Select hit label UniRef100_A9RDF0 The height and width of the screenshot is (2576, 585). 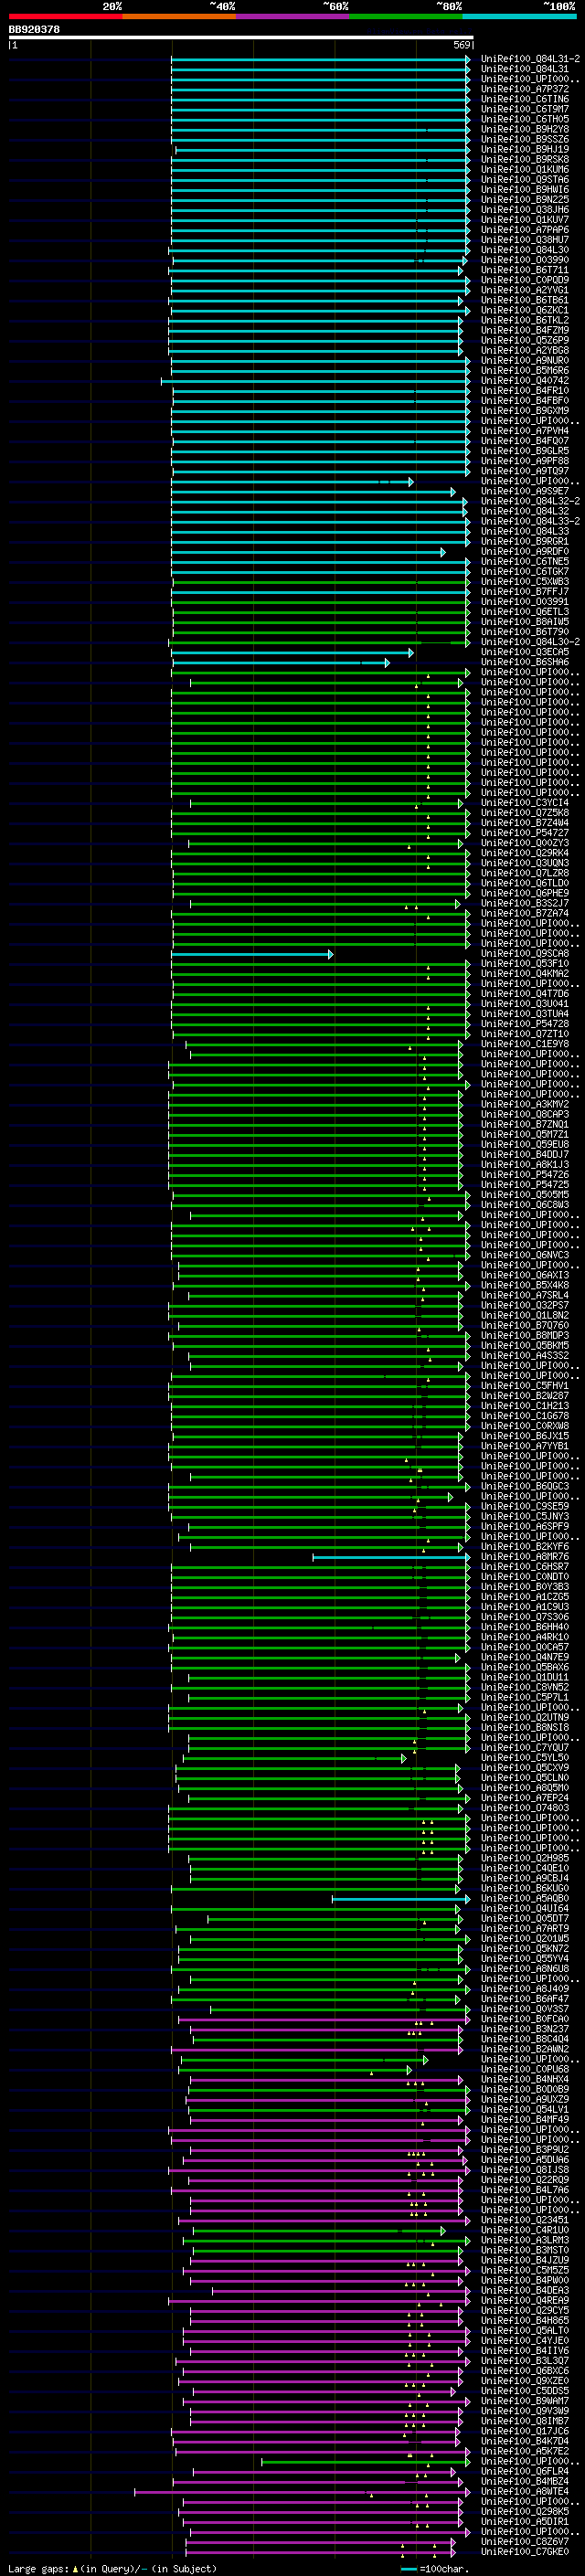525,551
